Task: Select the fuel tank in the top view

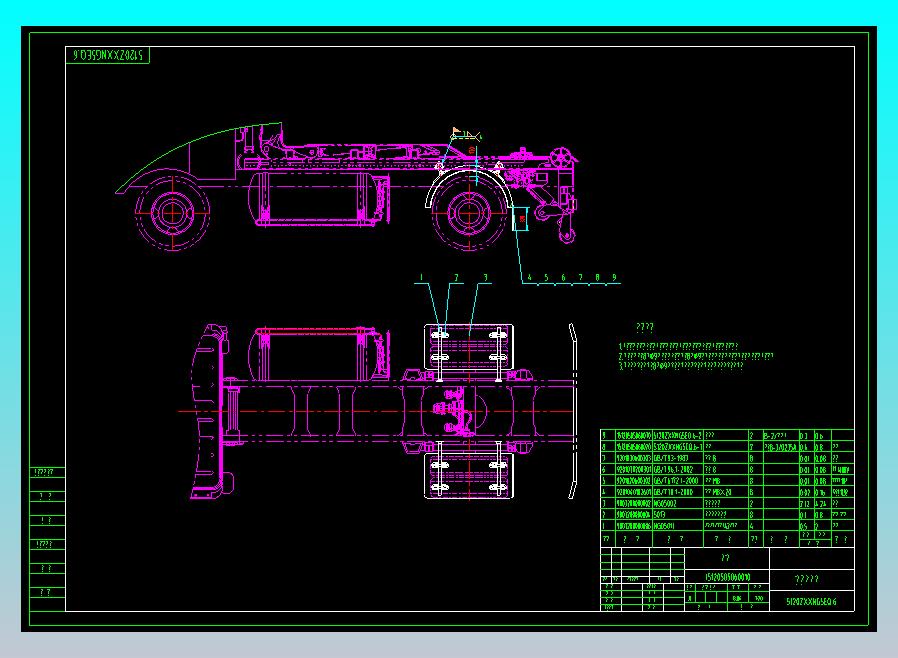Action: [318, 353]
